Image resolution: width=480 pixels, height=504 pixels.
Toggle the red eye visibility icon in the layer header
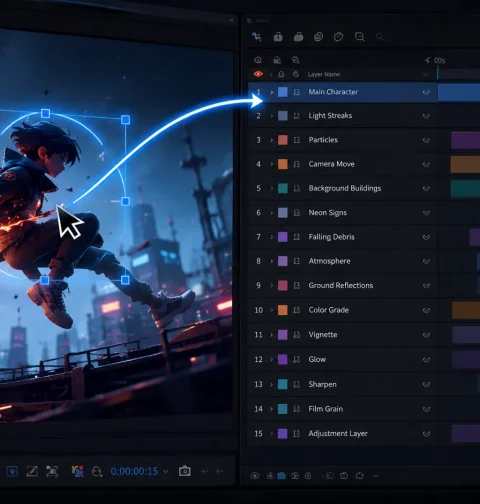[258, 74]
